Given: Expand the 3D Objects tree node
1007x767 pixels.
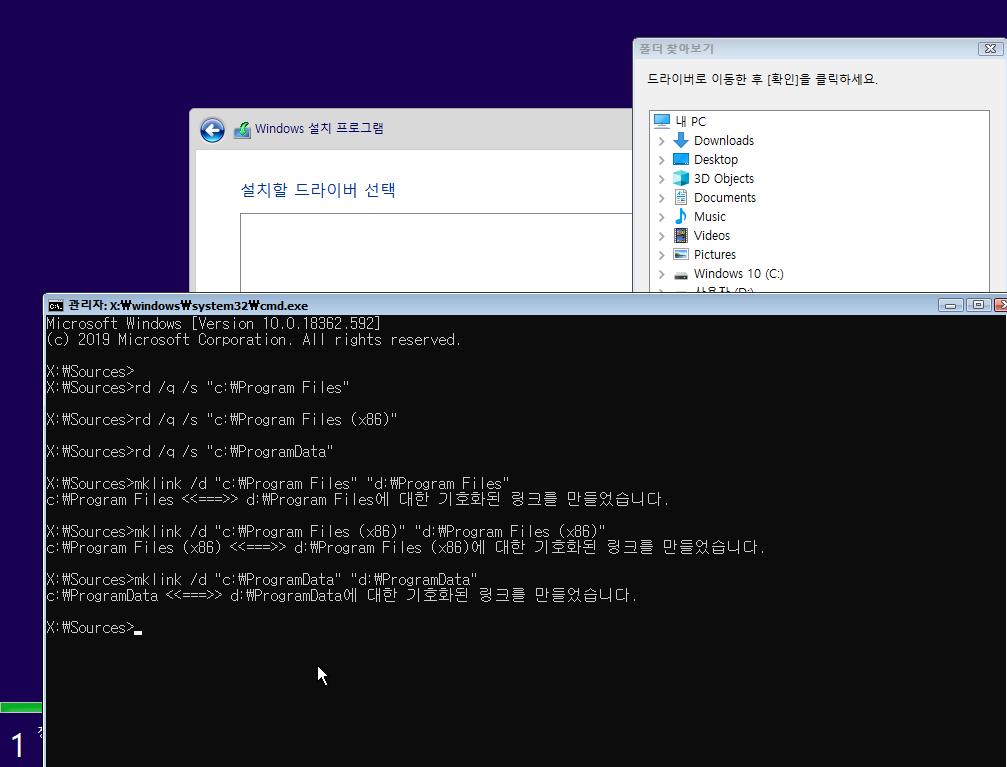Looking at the screenshot, I should coord(661,179).
